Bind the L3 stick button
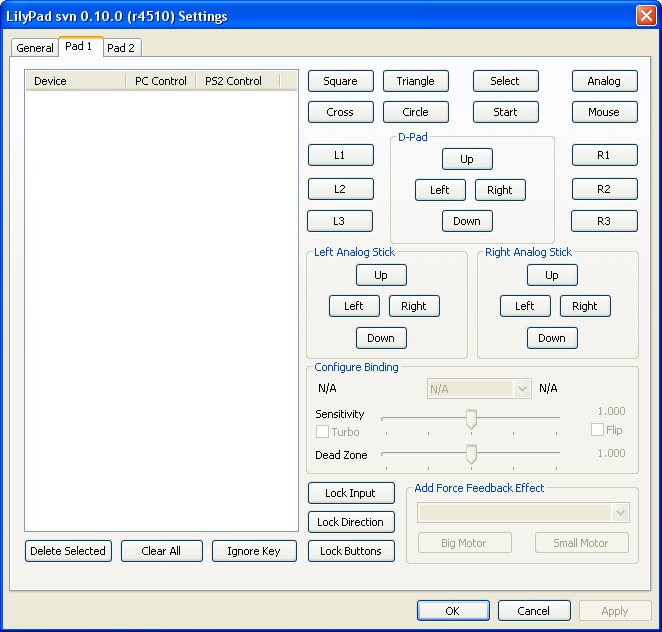This screenshot has width=662, height=632. 340,221
